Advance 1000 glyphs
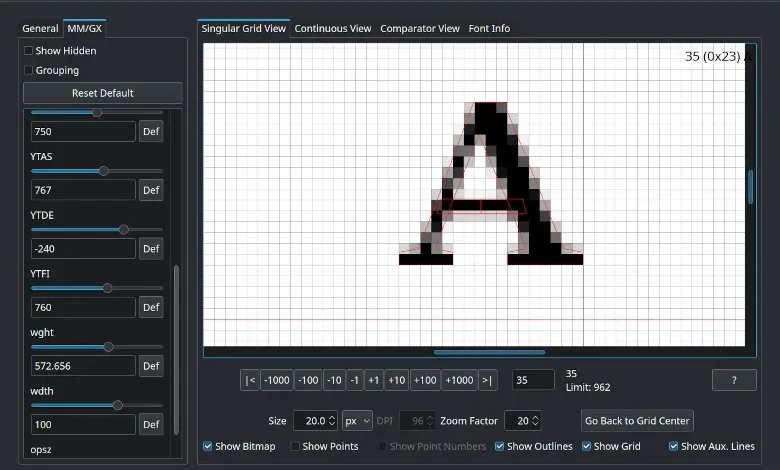Screen dimensions: 780x470 [x=459, y=380]
